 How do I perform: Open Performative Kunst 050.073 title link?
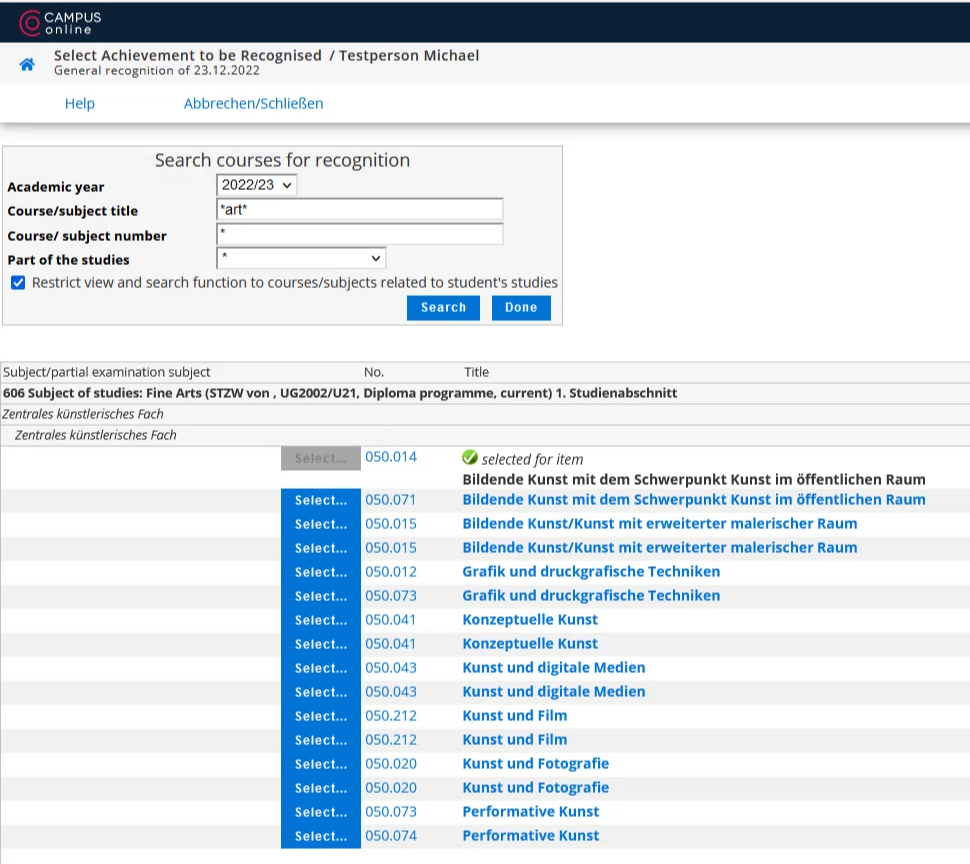point(530,811)
